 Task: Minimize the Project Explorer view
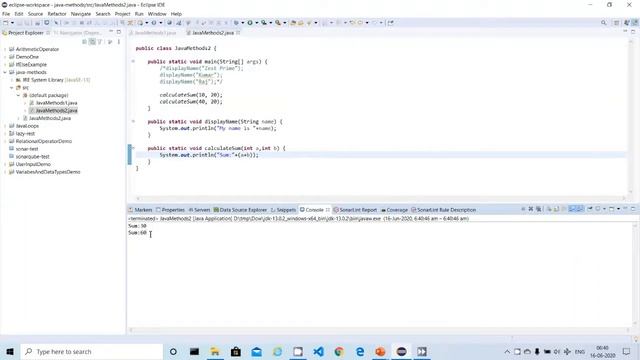pos(111,32)
